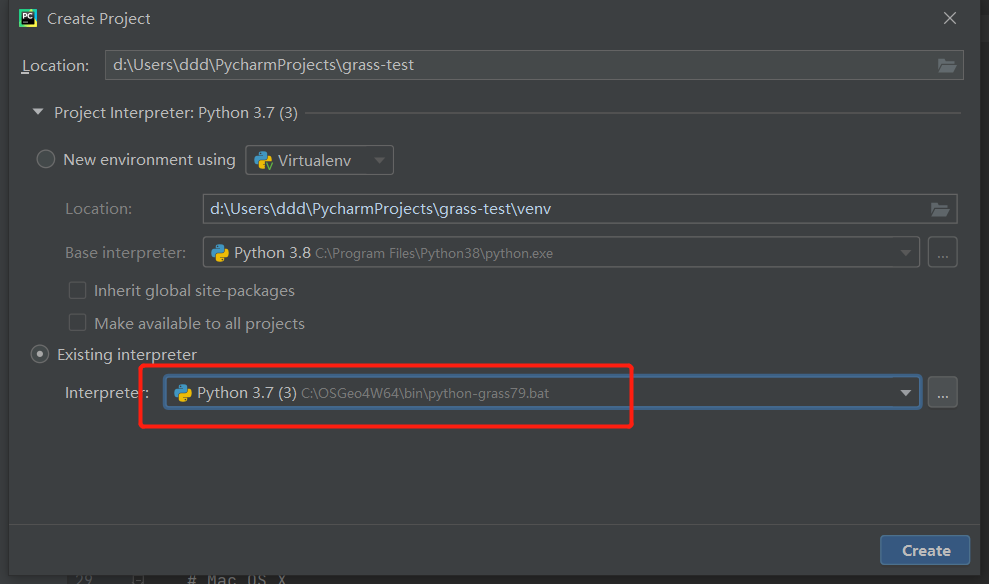Click Python icon beside Python 3.7 interpreter
This screenshot has height=584, width=989.
point(183,393)
